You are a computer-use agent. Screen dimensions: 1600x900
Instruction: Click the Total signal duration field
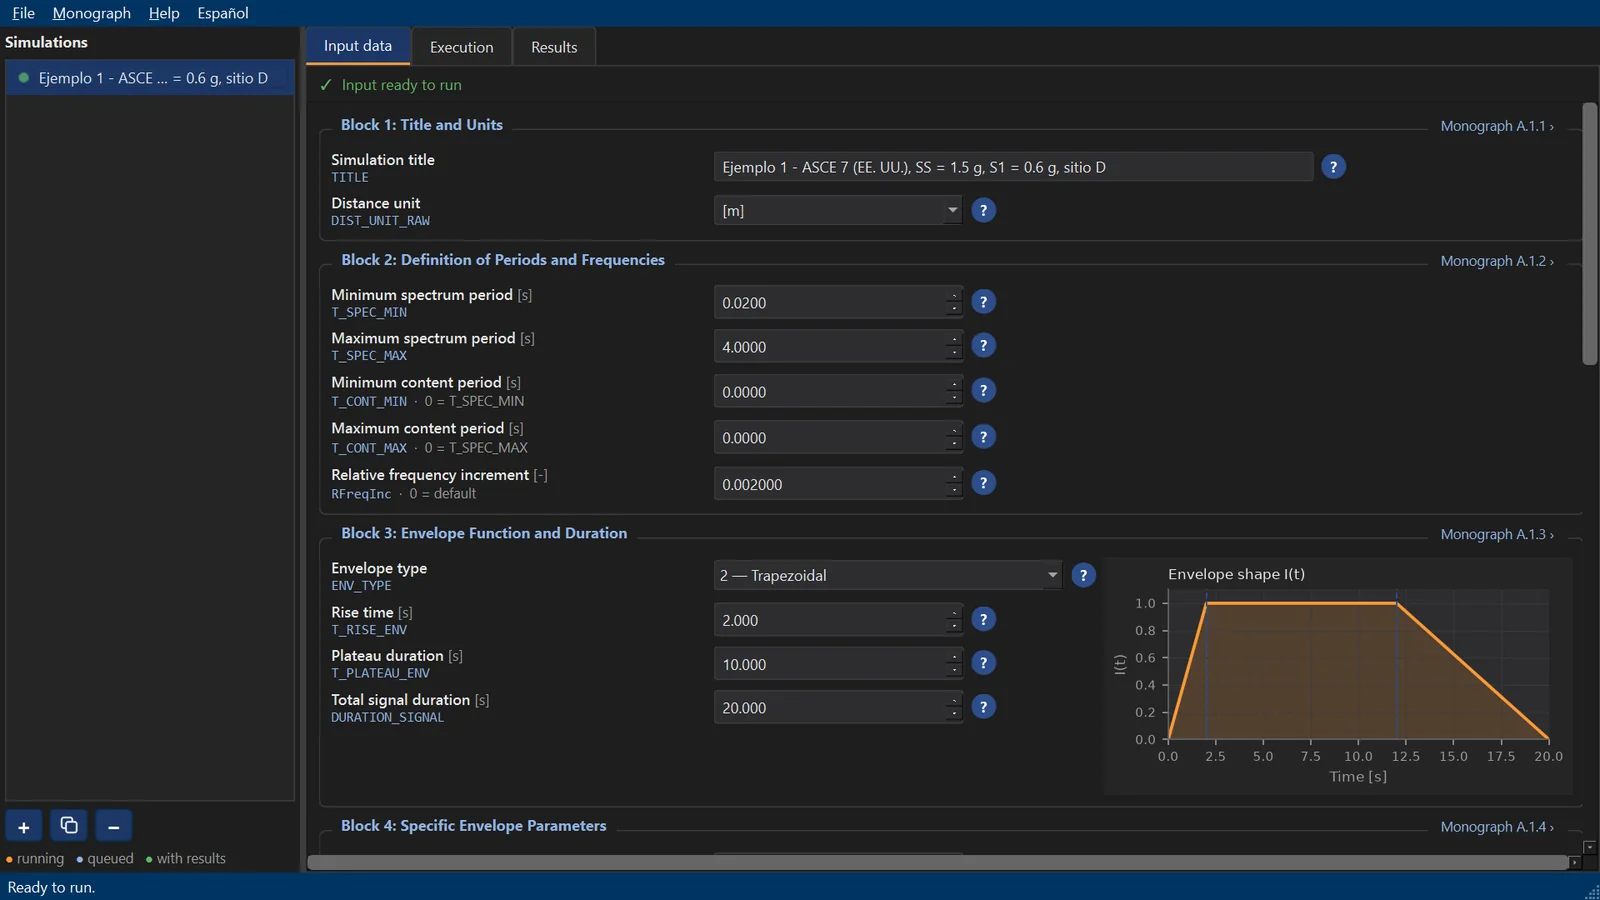pyautogui.click(x=838, y=708)
